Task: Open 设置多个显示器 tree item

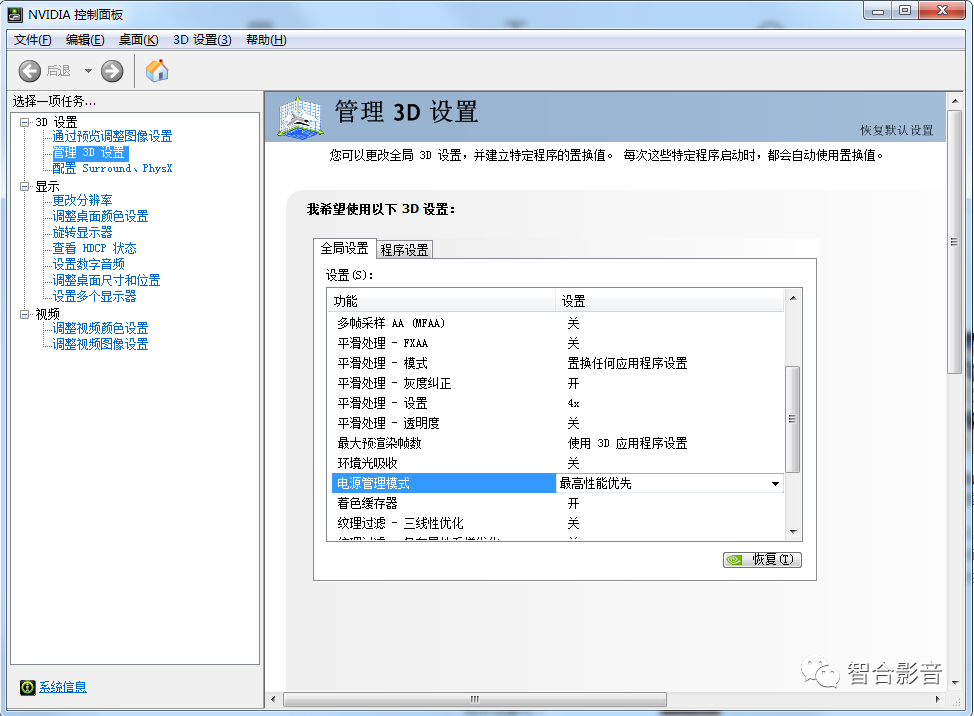Action: pyautogui.click(x=94, y=296)
